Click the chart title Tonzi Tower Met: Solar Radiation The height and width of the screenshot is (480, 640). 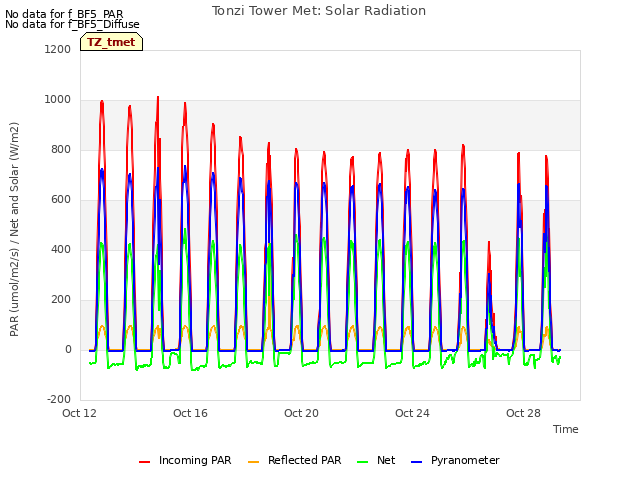(x=319, y=11)
